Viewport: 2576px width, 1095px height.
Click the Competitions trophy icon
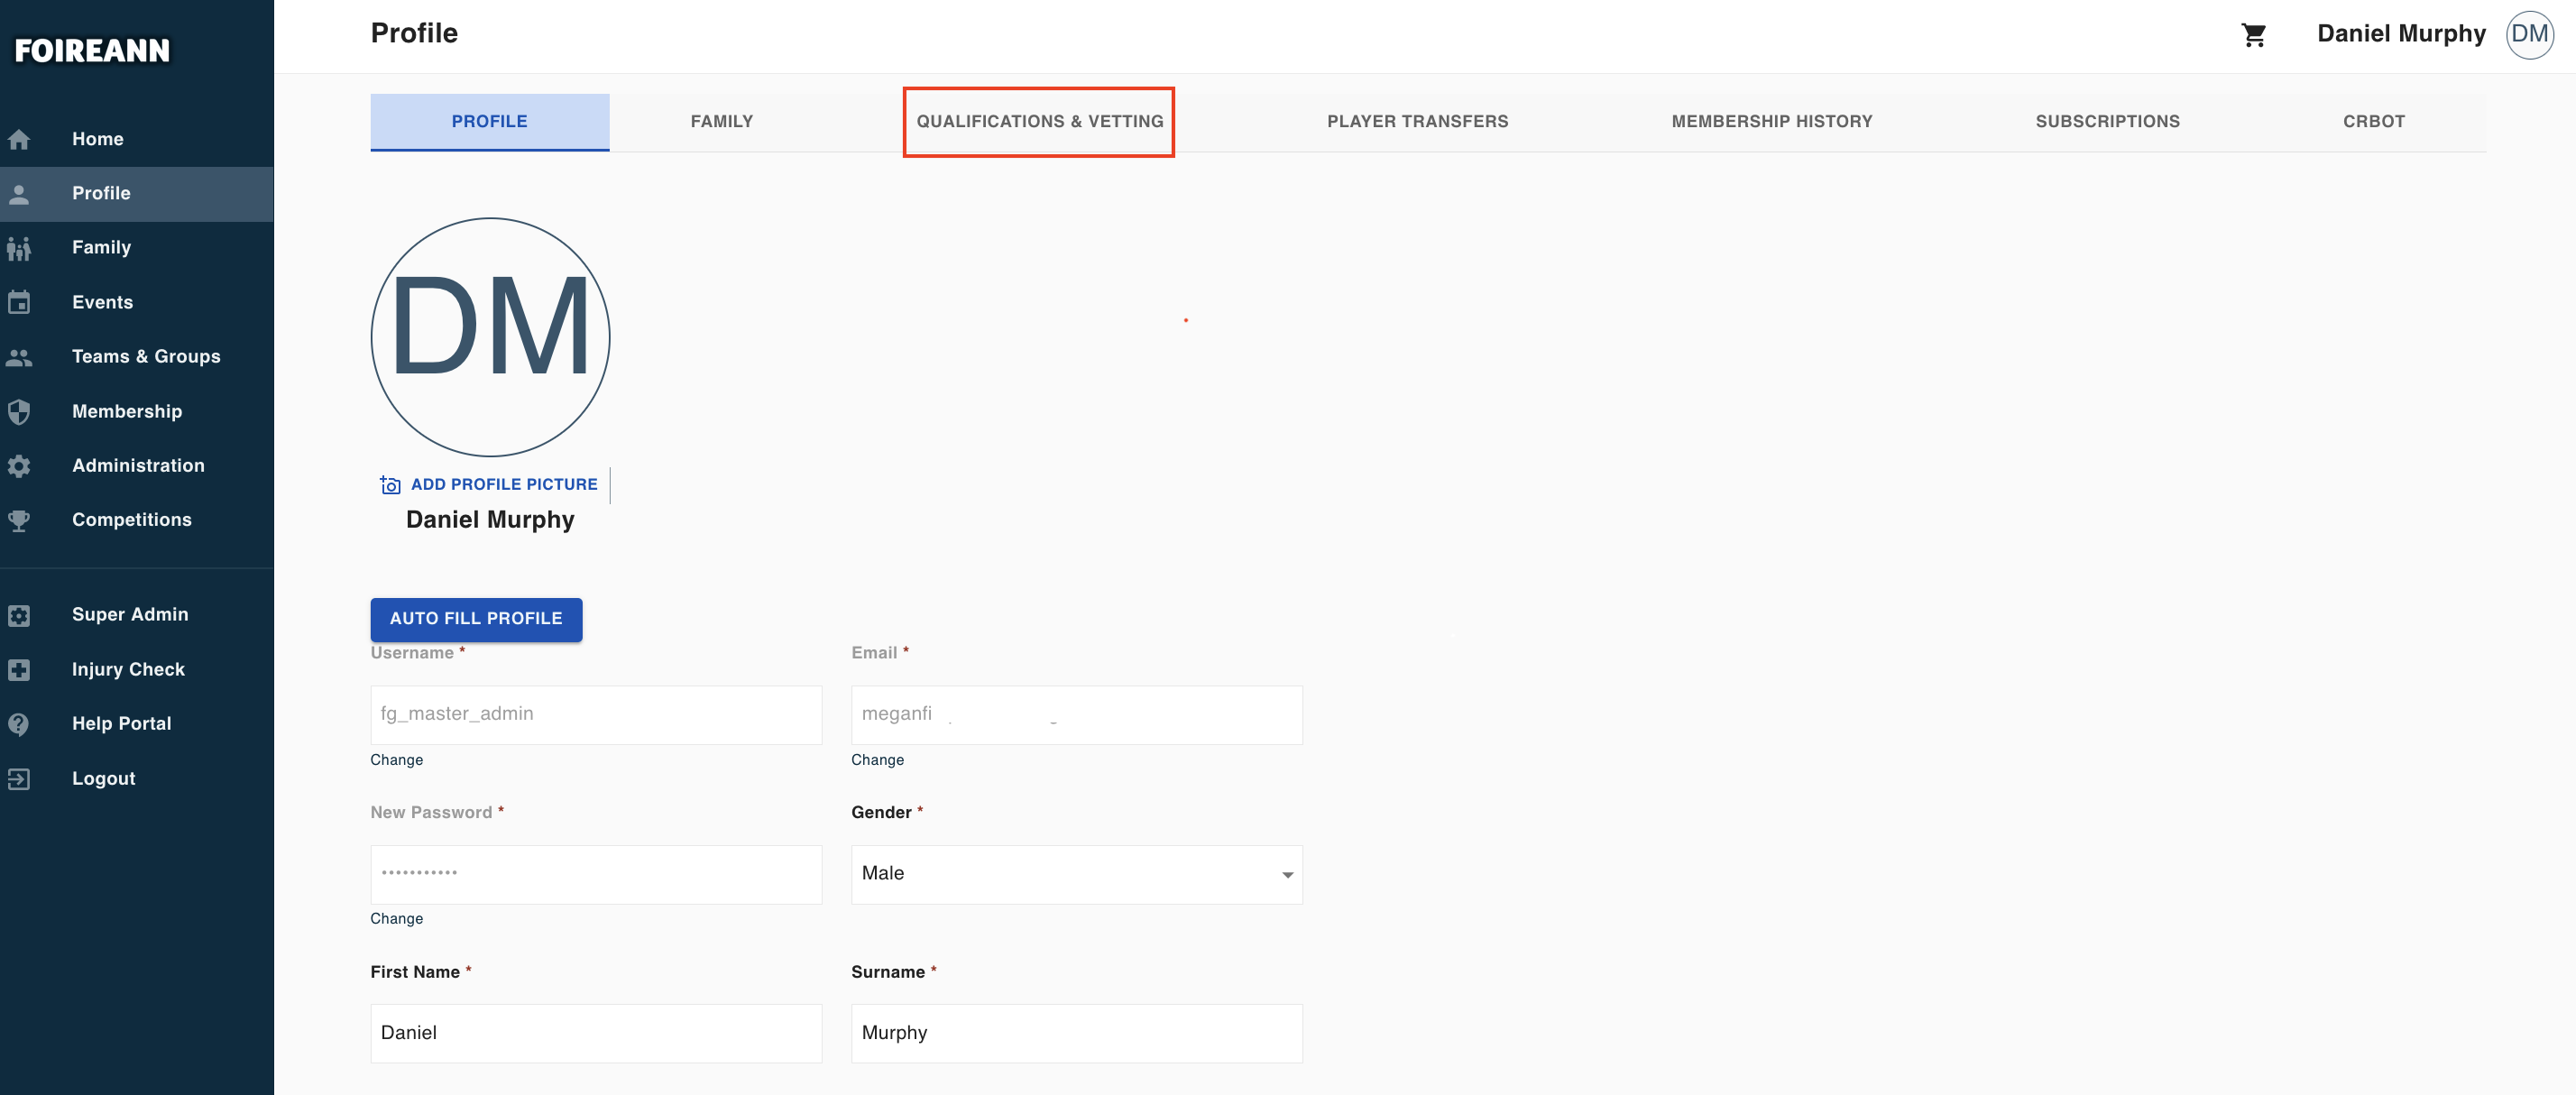point(19,520)
